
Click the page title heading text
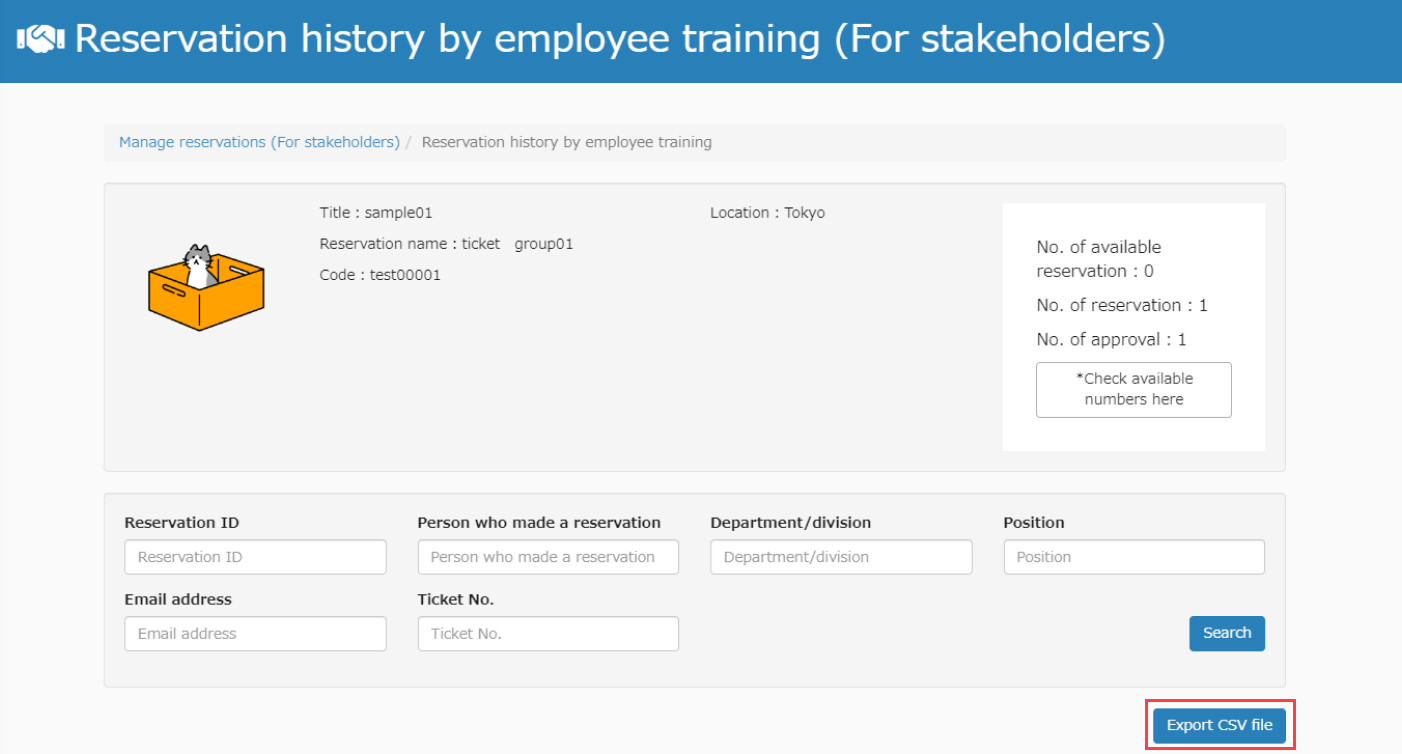coord(620,40)
